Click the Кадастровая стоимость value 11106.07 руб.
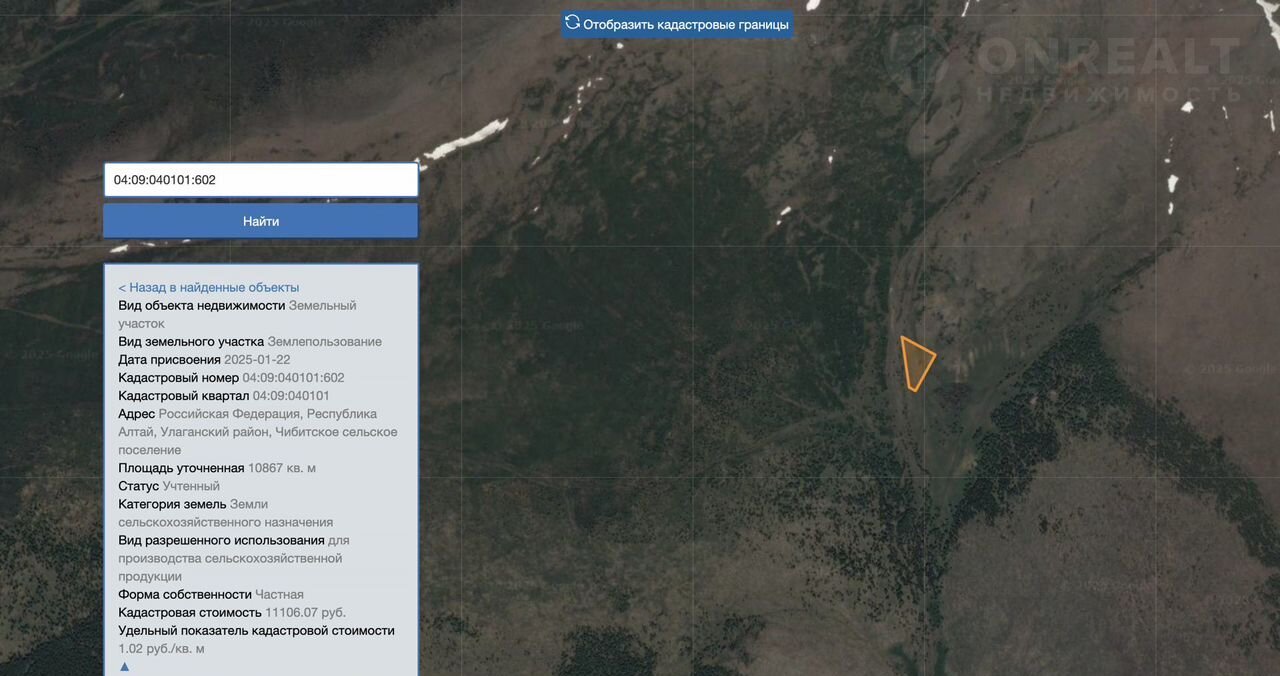Viewport: 1280px width, 676px height. 306,612
